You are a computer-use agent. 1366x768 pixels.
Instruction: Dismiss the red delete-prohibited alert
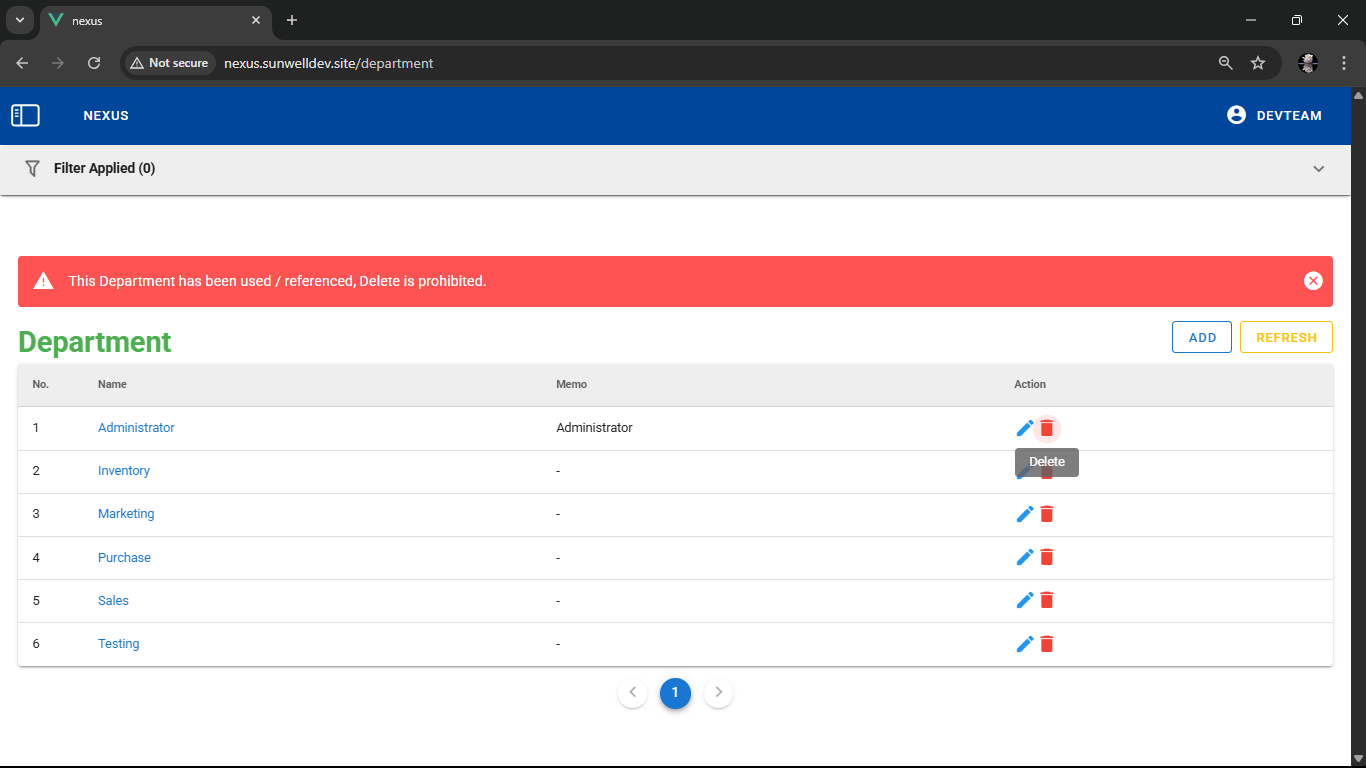(1313, 281)
